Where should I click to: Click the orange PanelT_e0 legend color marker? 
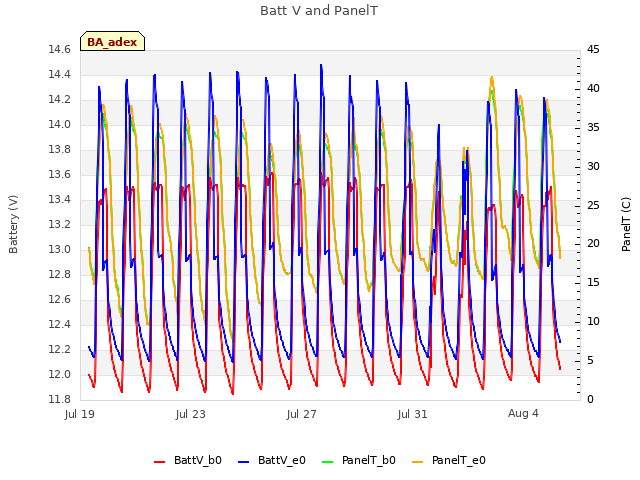pyautogui.click(x=417, y=462)
